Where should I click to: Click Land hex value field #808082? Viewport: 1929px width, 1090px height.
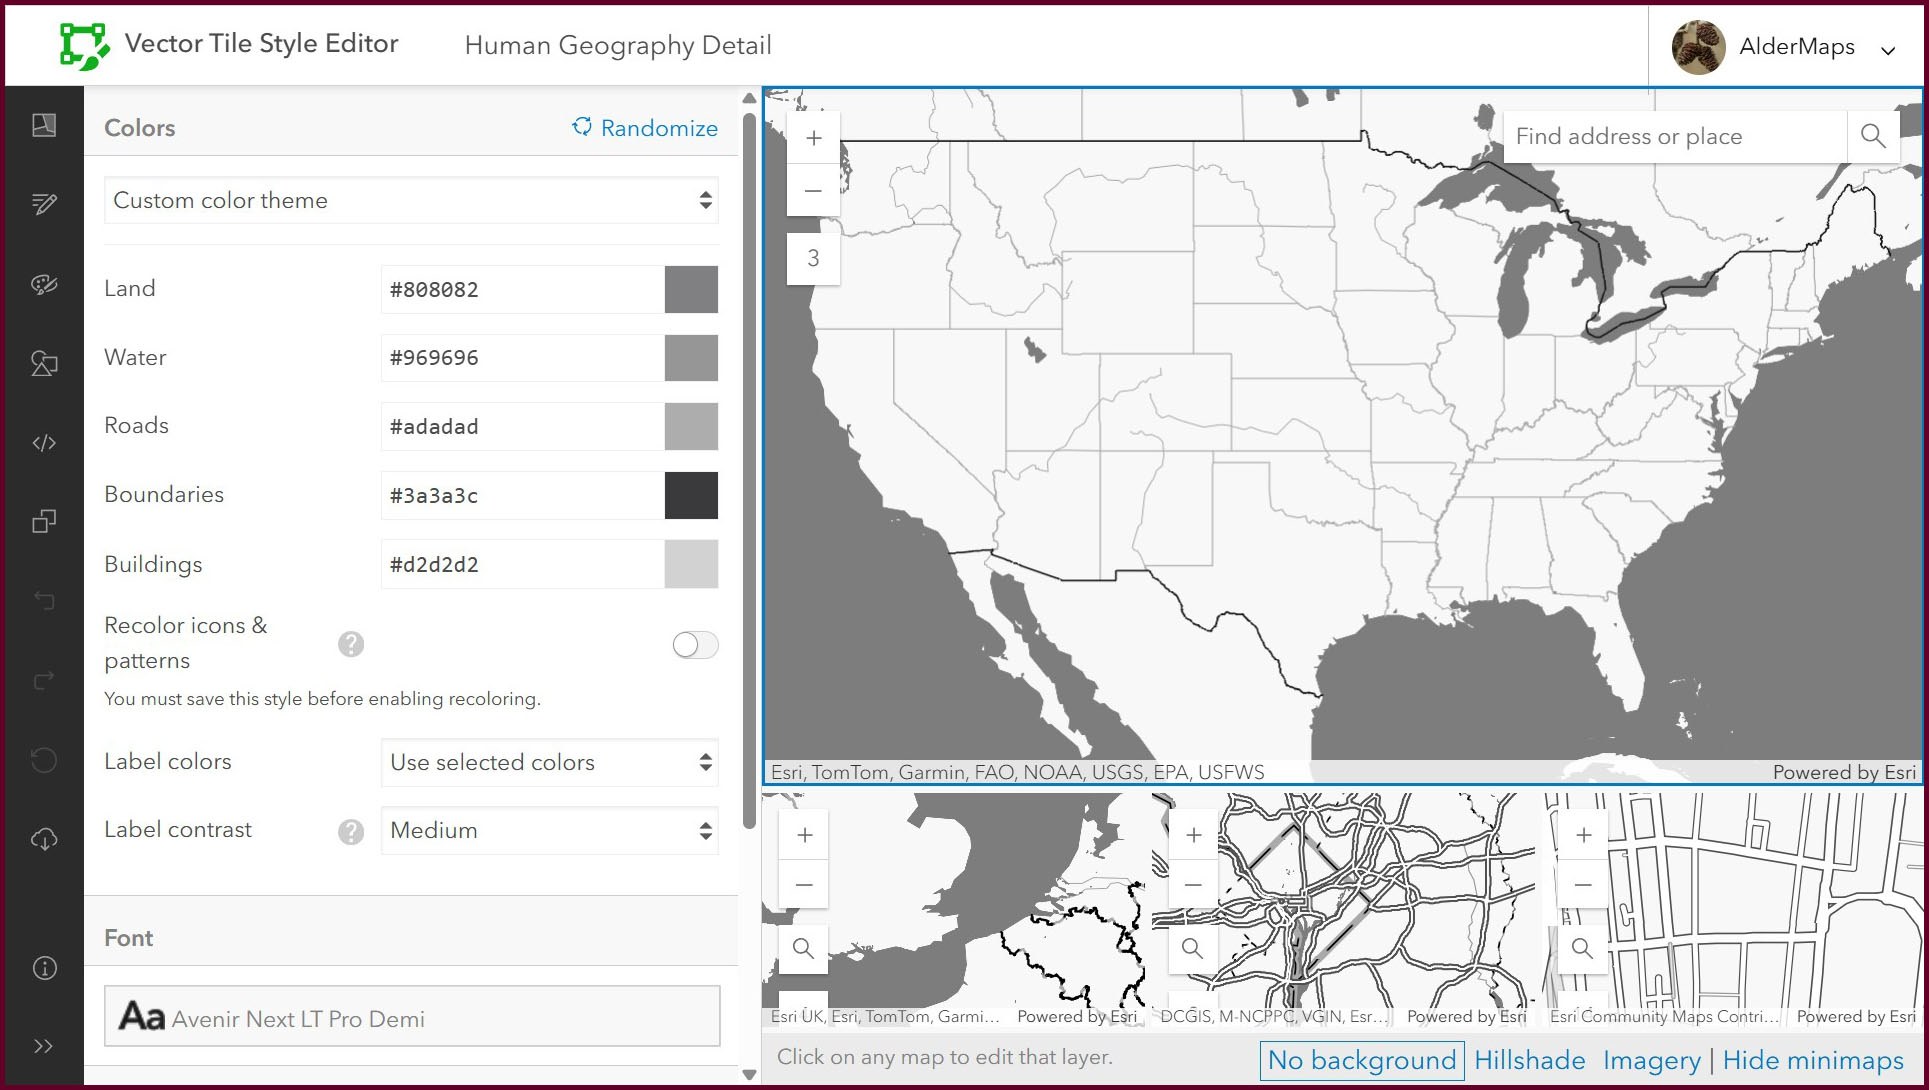tap(522, 289)
